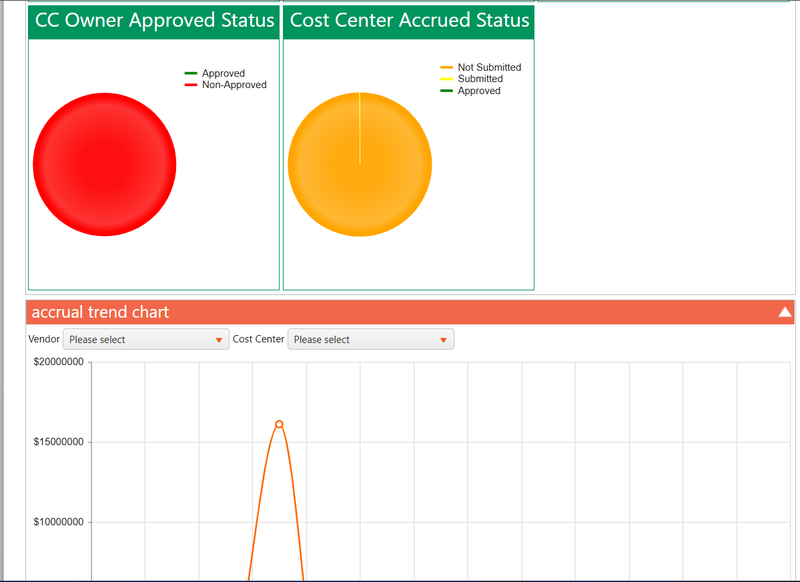800x582 pixels.
Task: Click the red Non-Approved legend swatch
Action: 191,85
